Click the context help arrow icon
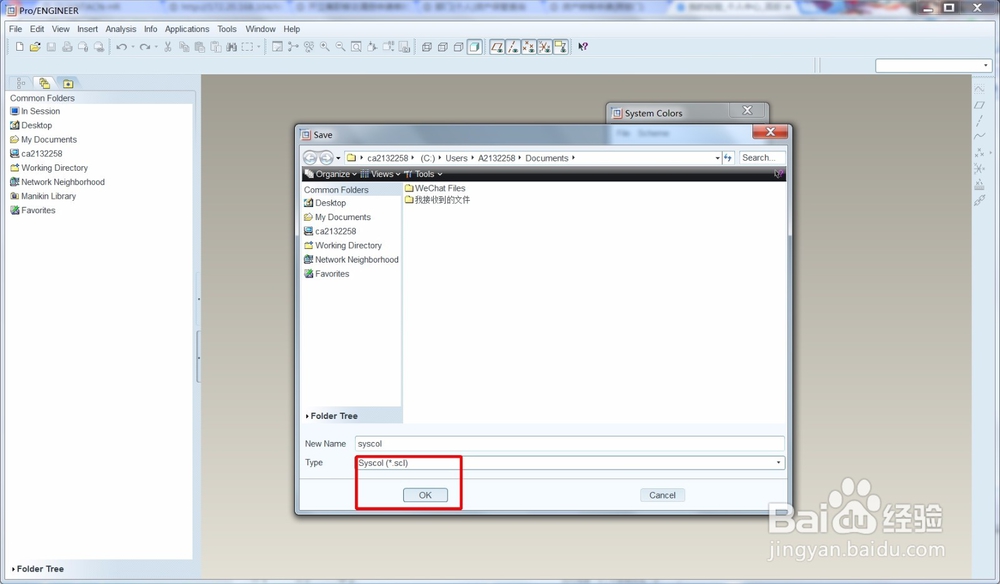1000x584 pixels. pos(583,47)
